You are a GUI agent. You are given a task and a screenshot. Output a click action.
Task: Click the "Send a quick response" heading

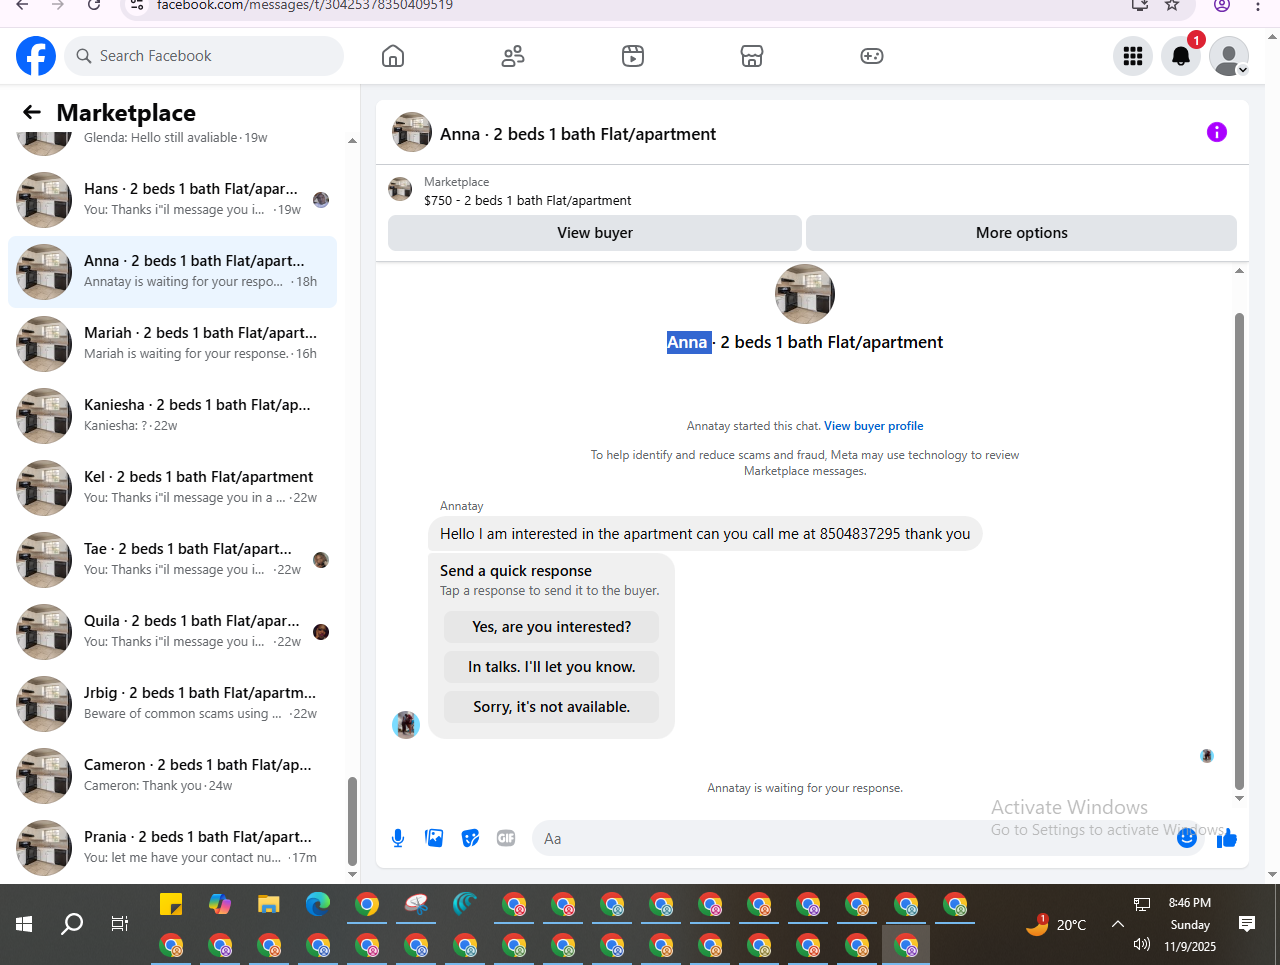[x=516, y=571]
